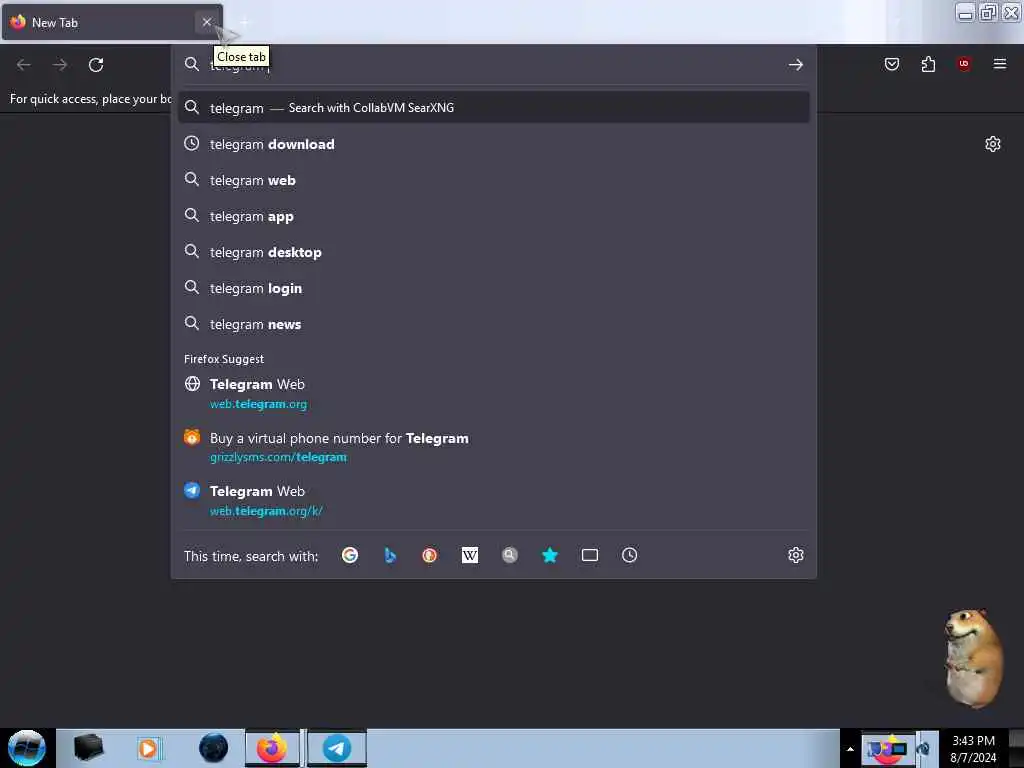Image resolution: width=1024 pixels, height=768 pixels.
Task: Switch to Firefox in the taskbar
Action: (272, 748)
